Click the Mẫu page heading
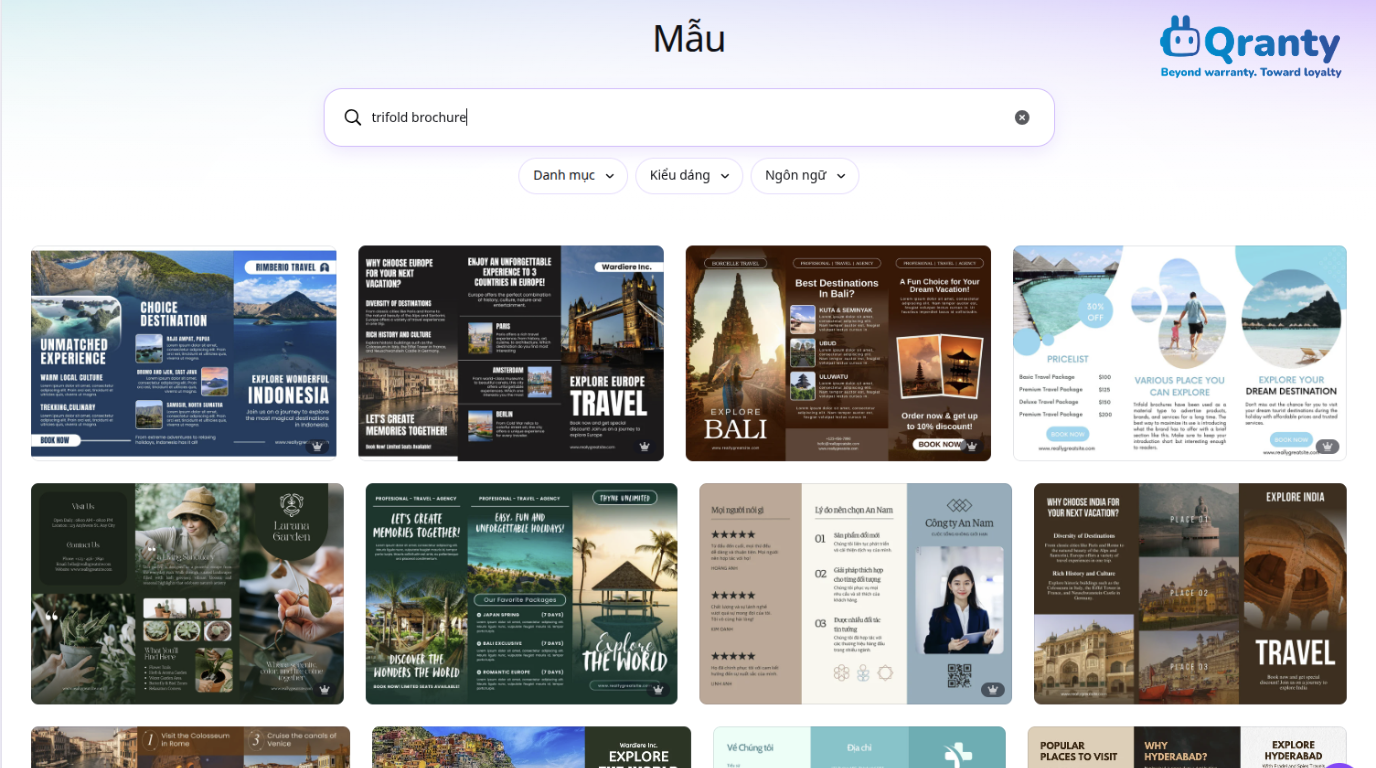This screenshot has height=768, width=1376. click(689, 39)
